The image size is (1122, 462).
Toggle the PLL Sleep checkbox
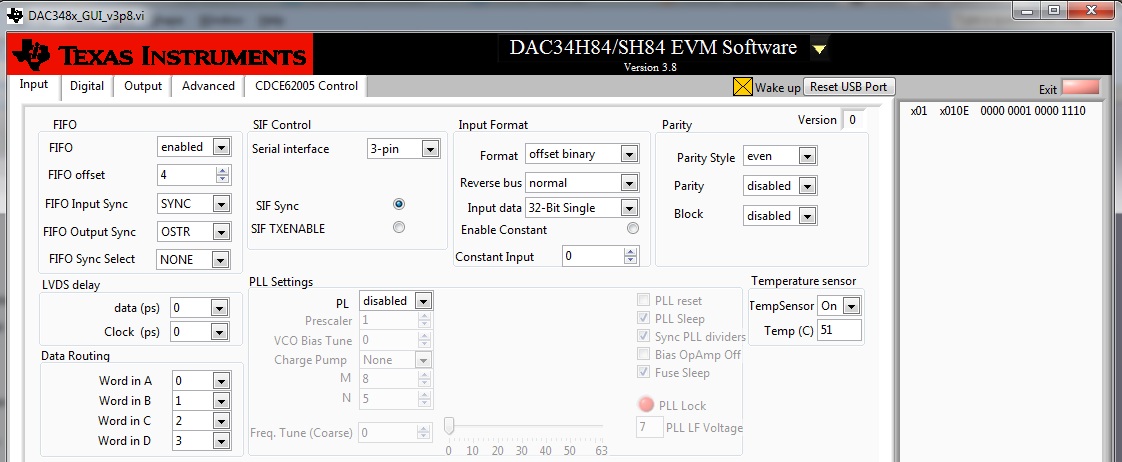click(x=643, y=318)
